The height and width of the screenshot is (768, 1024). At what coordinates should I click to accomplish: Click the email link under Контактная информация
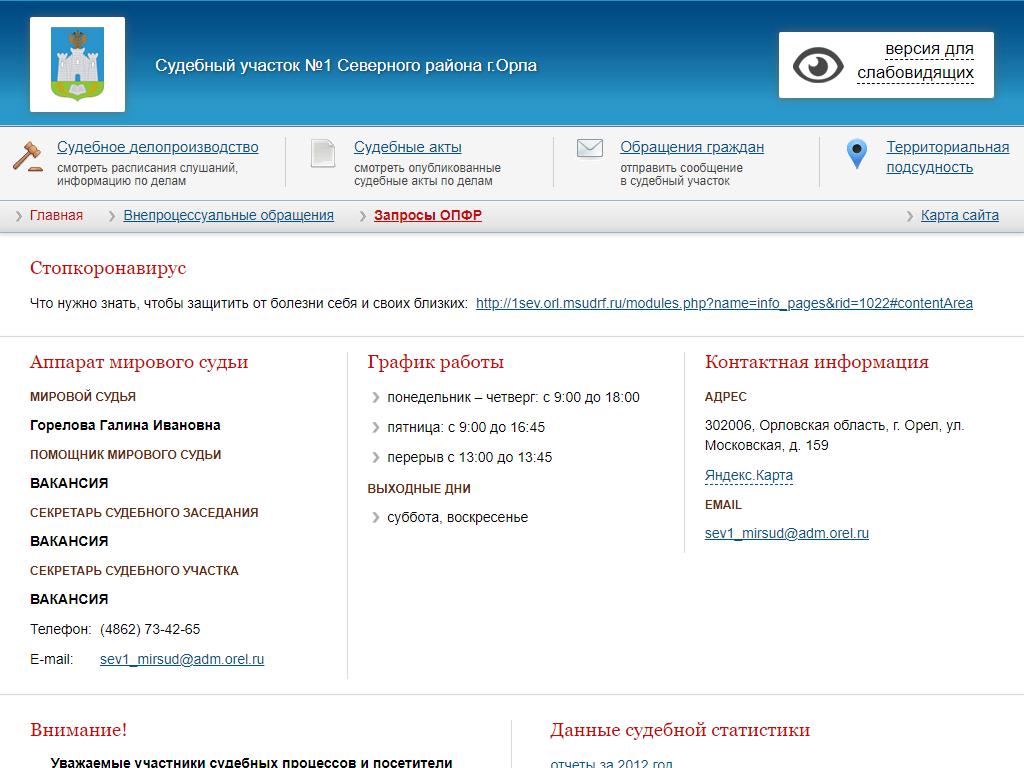(x=786, y=533)
